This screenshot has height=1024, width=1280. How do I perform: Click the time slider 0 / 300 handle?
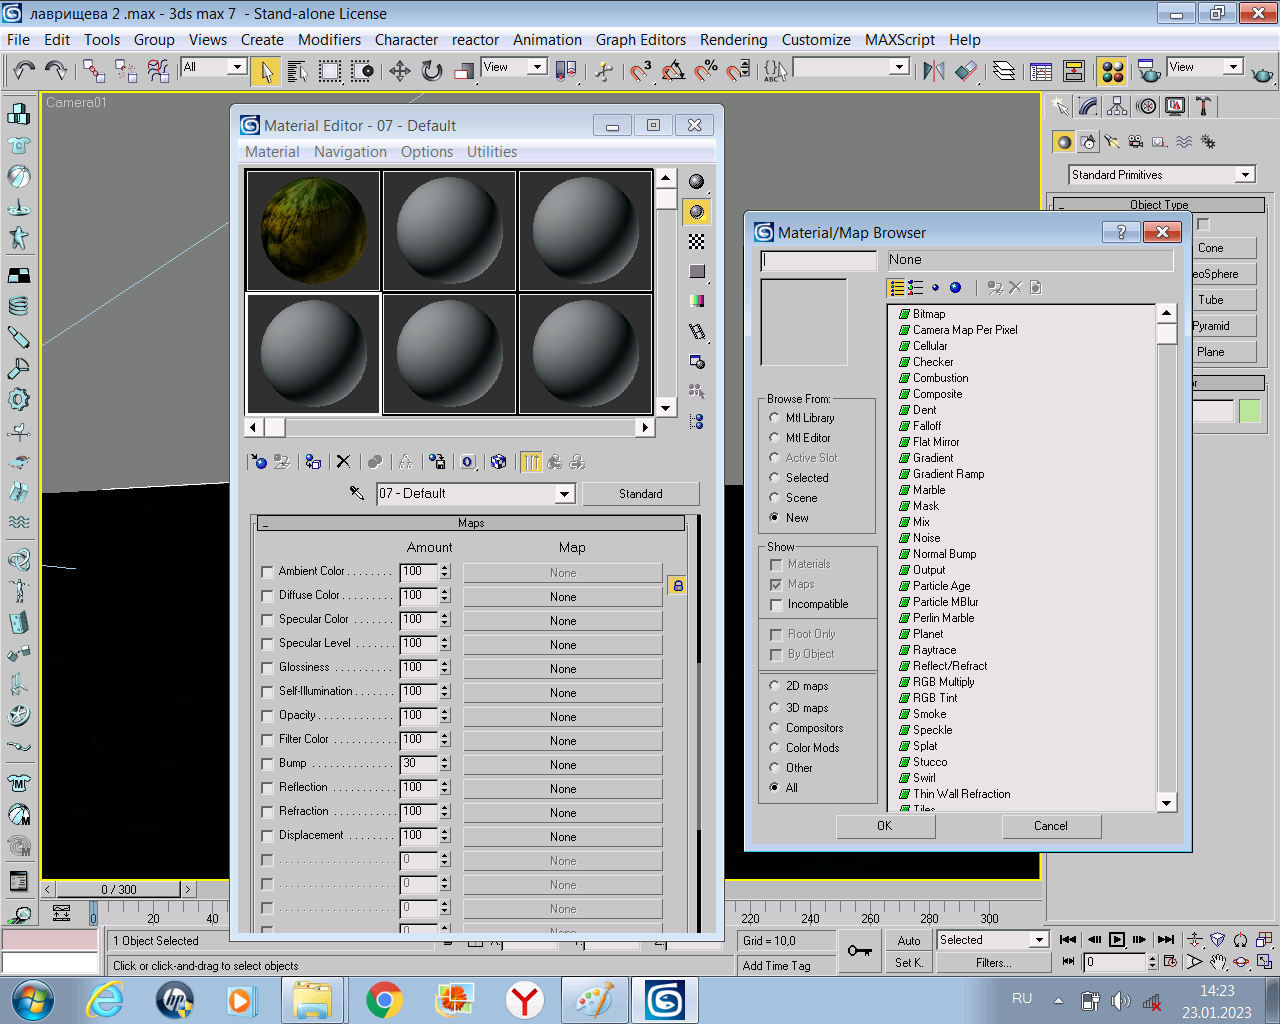click(119, 889)
